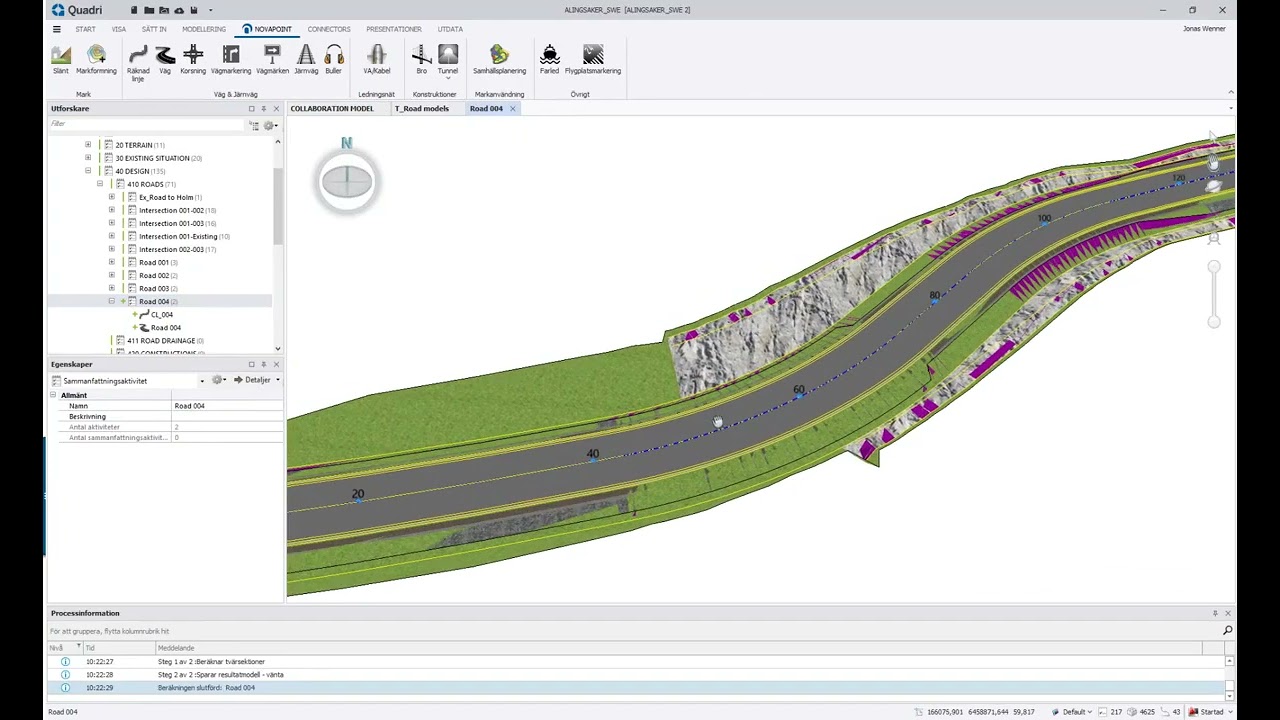This screenshot has width=1280, height=720.
Task: Open the Bro bridge tool
Action: pos(421,60)
